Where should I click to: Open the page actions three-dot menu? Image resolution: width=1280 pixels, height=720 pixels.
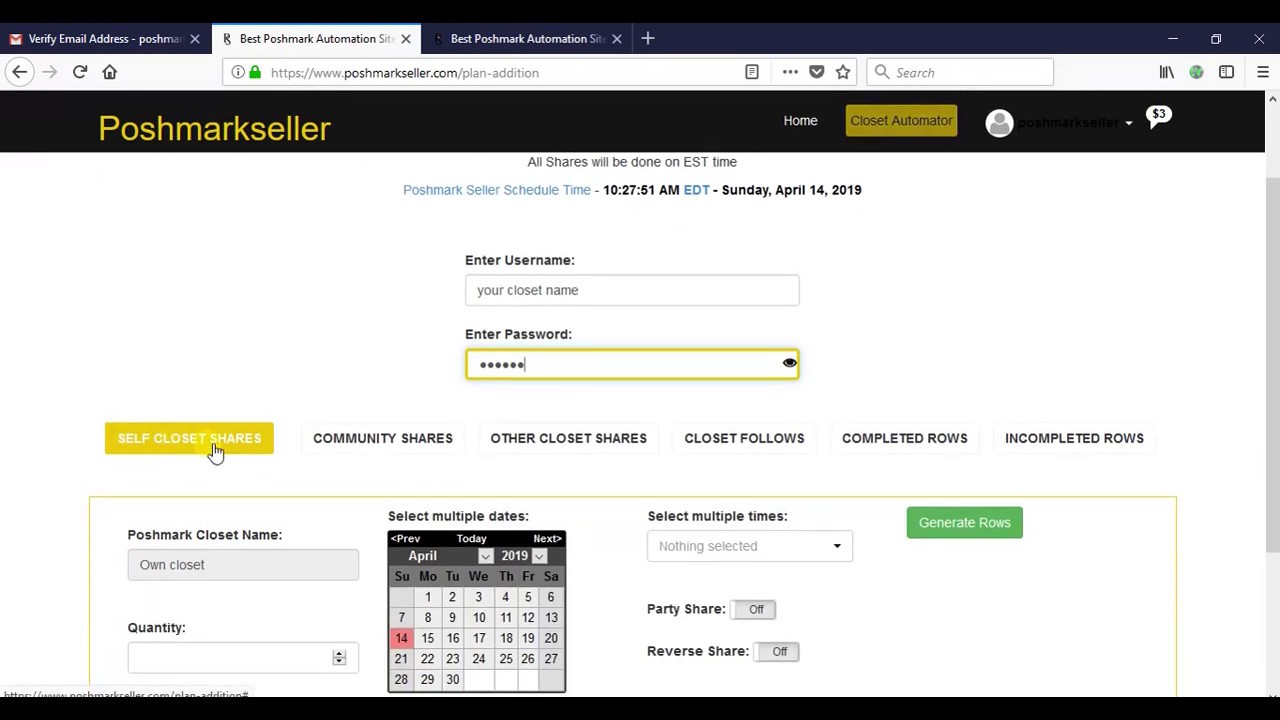tap(790, 72)
